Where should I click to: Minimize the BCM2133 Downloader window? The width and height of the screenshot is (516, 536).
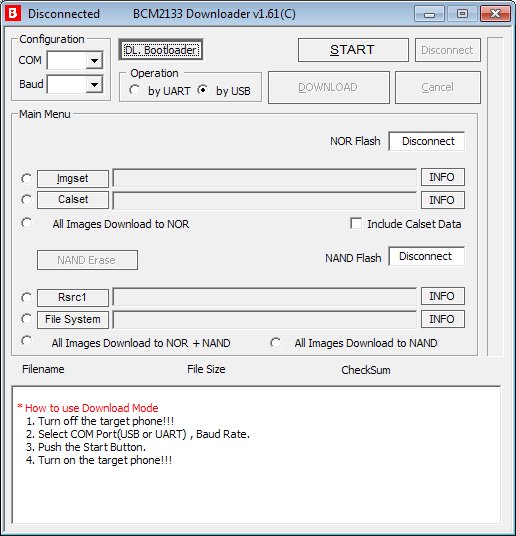tap(429, 14)
